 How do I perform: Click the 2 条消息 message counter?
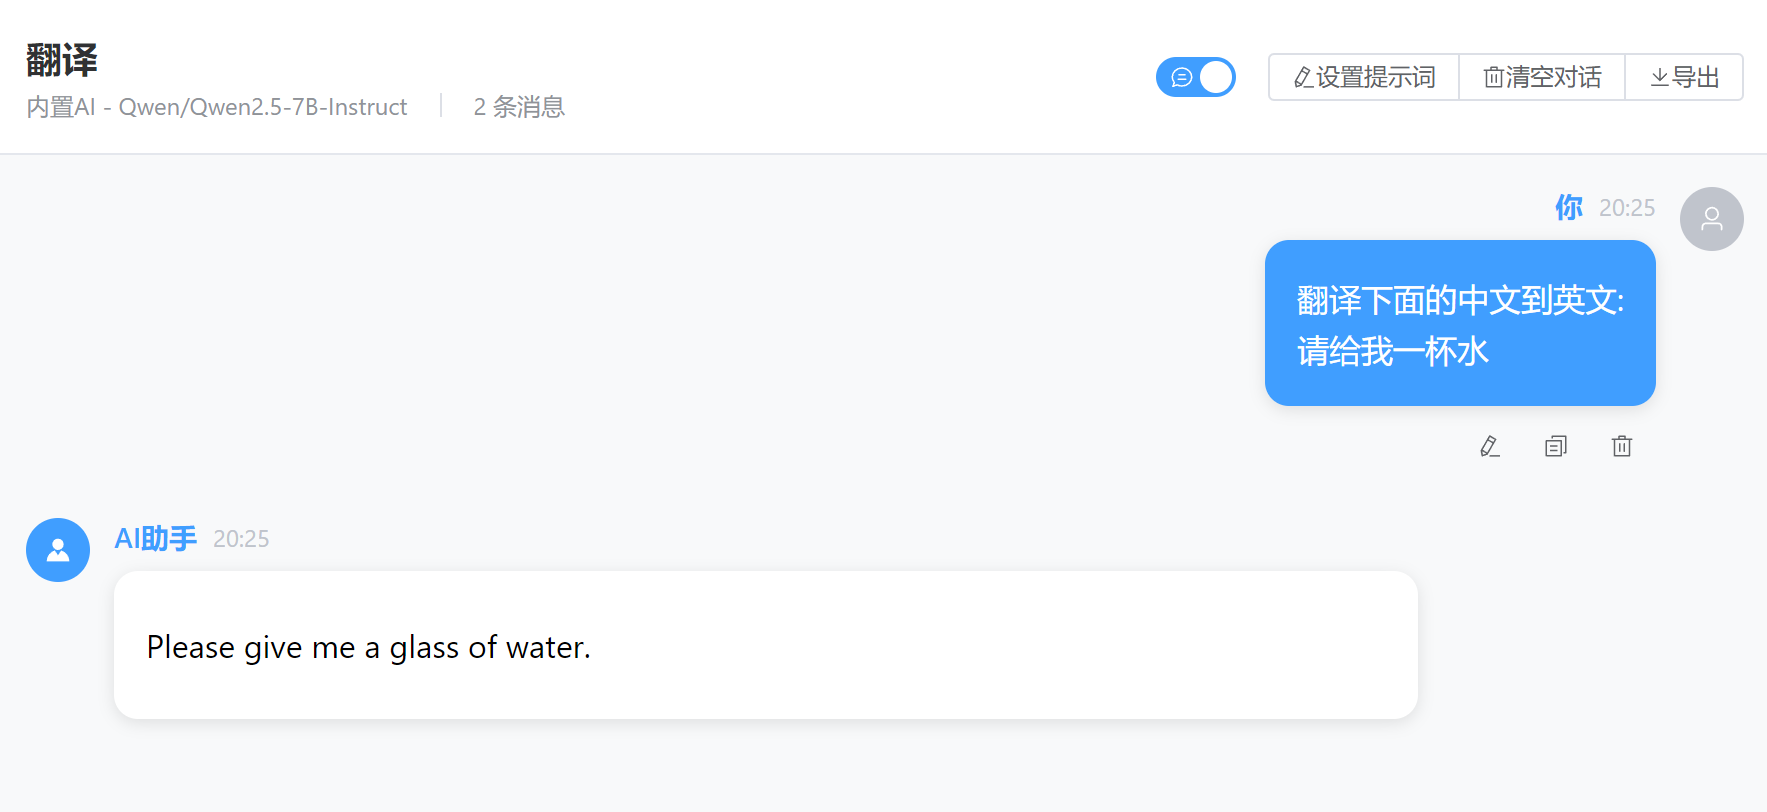tap(518, 107)
